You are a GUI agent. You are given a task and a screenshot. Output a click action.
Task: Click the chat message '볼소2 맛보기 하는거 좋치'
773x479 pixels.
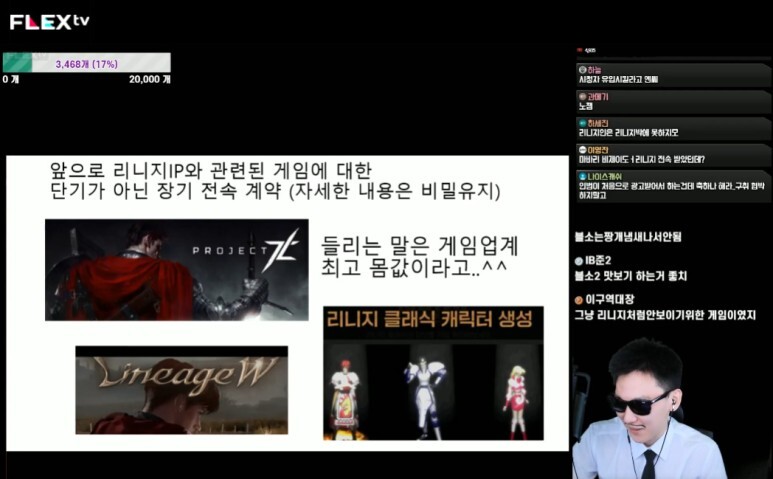coord(631,276)
